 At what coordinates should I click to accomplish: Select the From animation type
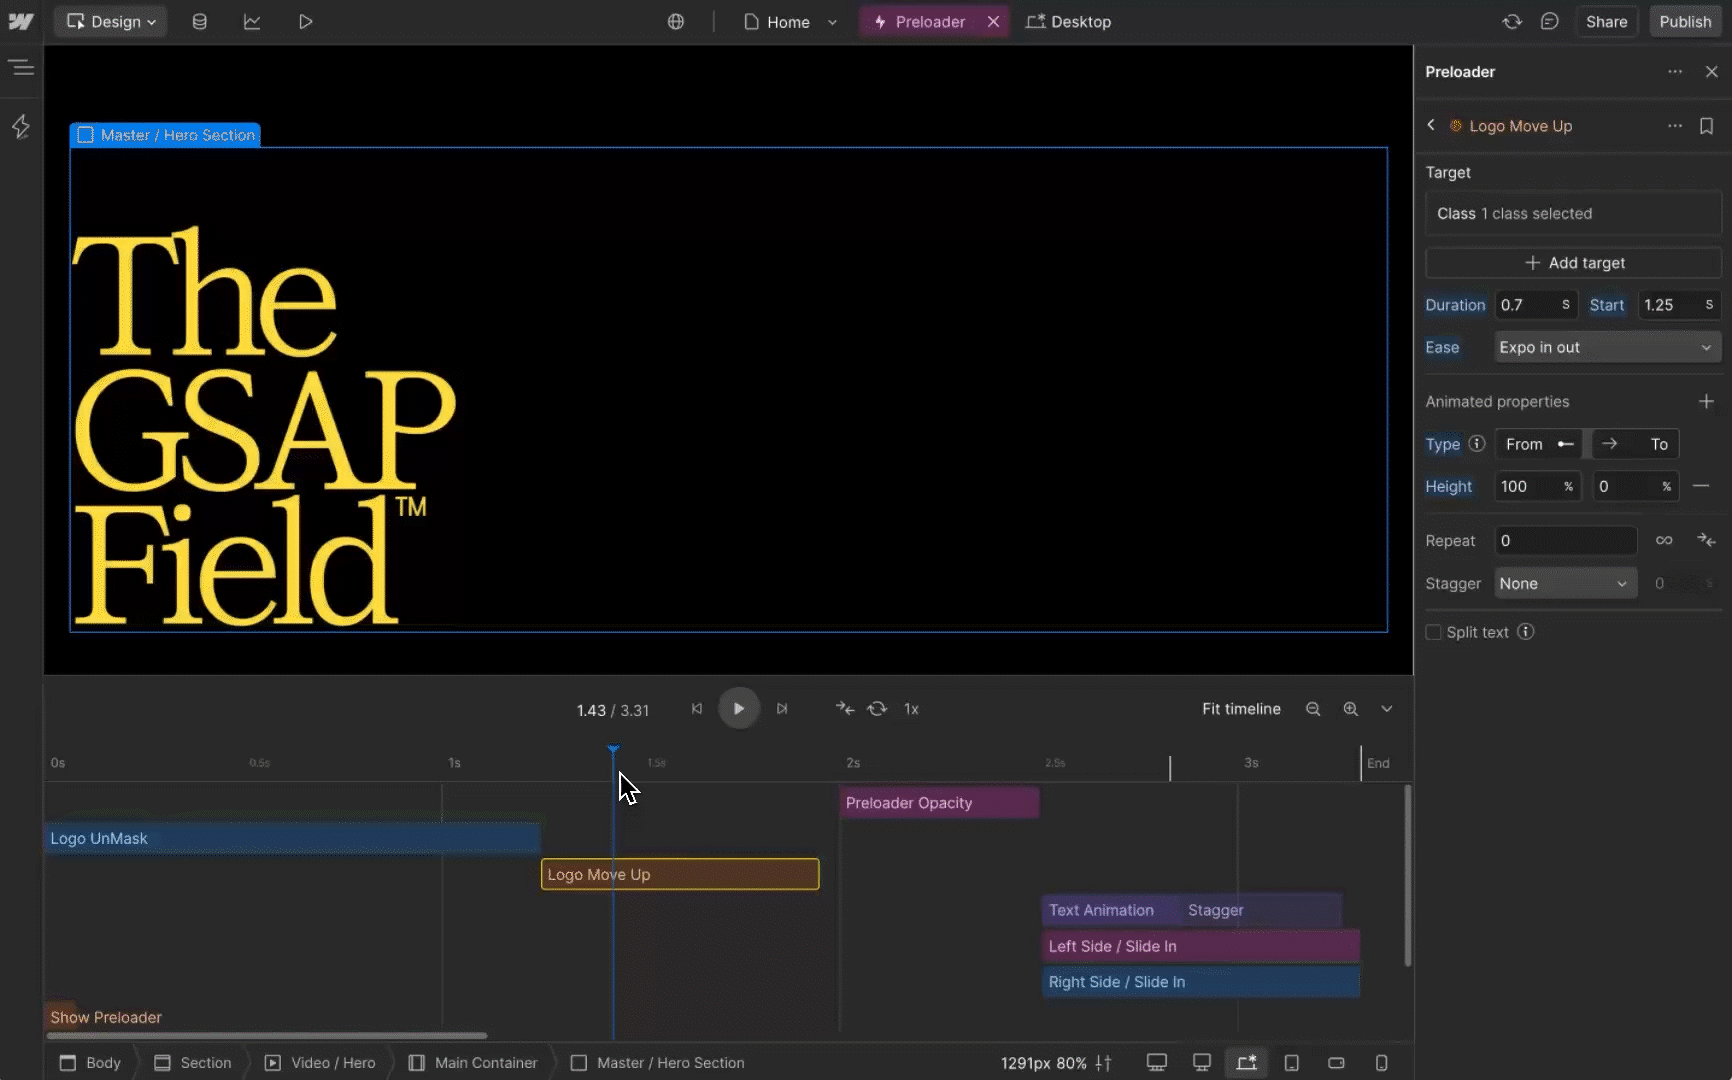point(1539,444)
